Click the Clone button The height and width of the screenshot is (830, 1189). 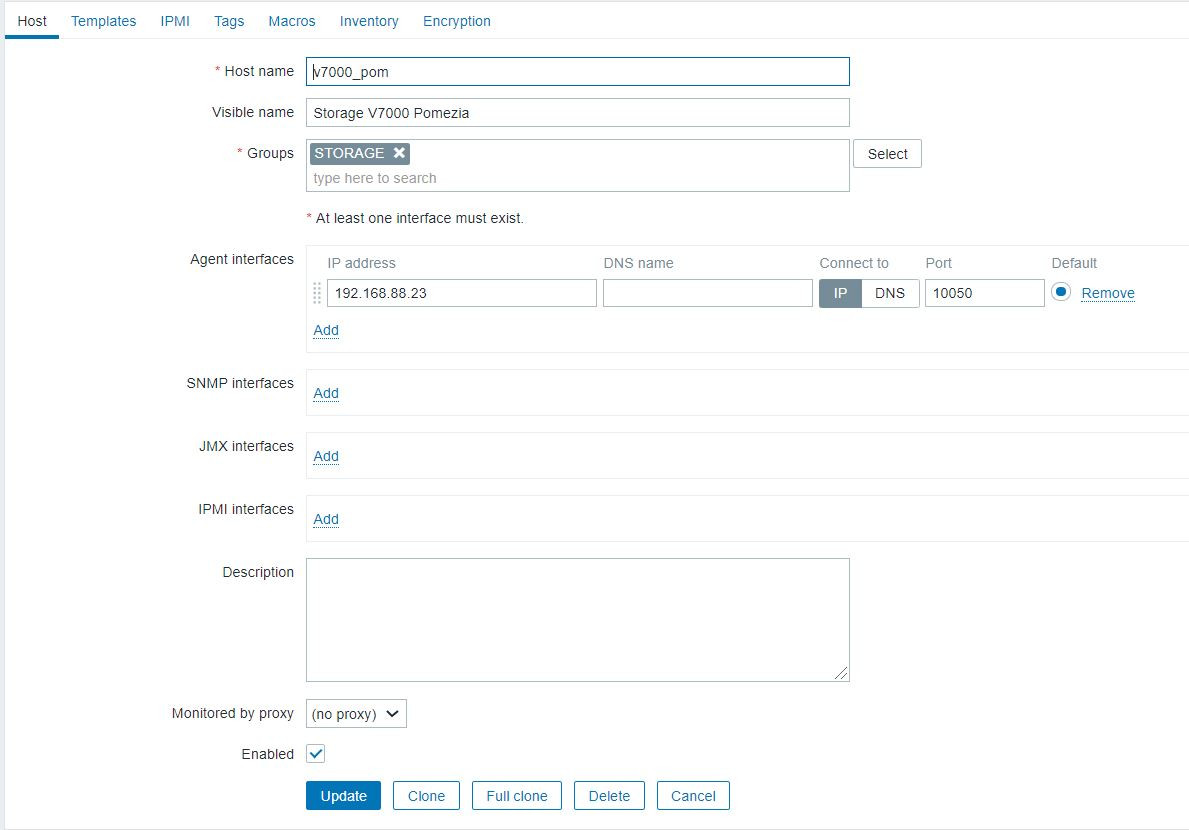426,796
